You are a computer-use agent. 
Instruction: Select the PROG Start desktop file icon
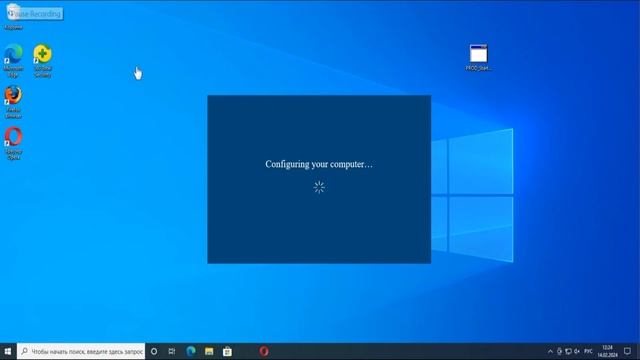(x=478, y=57)
